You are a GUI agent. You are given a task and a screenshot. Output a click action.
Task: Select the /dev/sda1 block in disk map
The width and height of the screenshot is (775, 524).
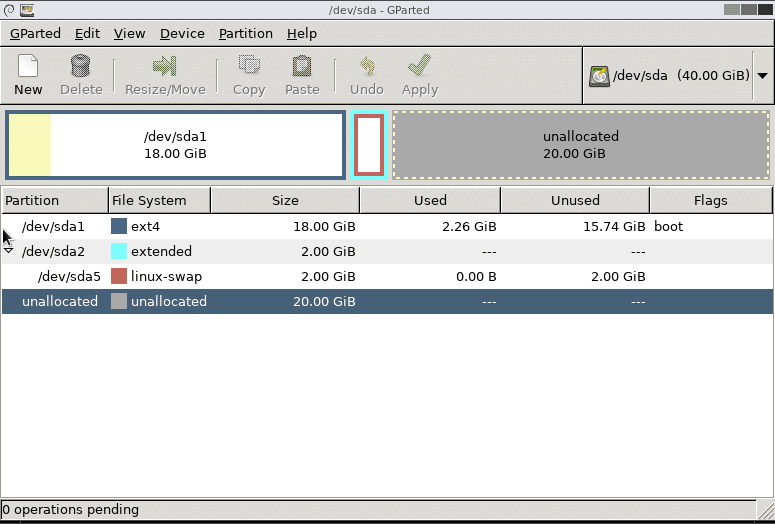176,145
